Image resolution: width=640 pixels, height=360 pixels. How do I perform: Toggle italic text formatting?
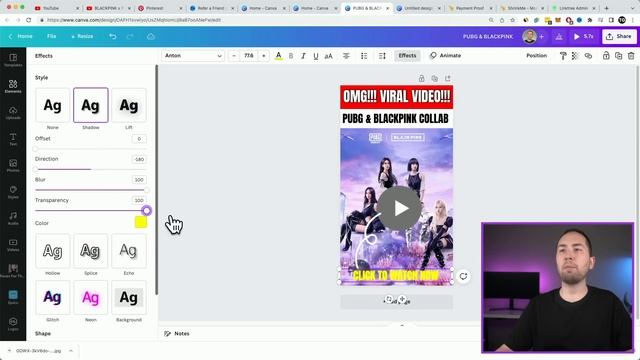point(303,56)
